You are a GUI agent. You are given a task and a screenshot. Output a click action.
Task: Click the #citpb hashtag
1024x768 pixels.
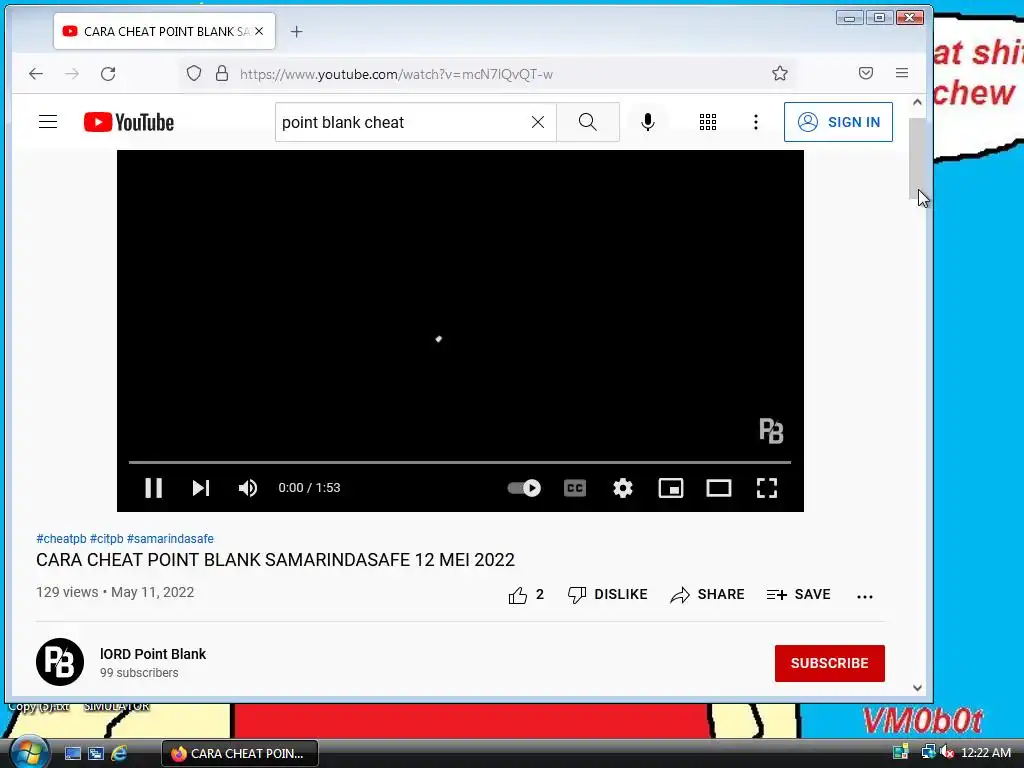[106, 539]
